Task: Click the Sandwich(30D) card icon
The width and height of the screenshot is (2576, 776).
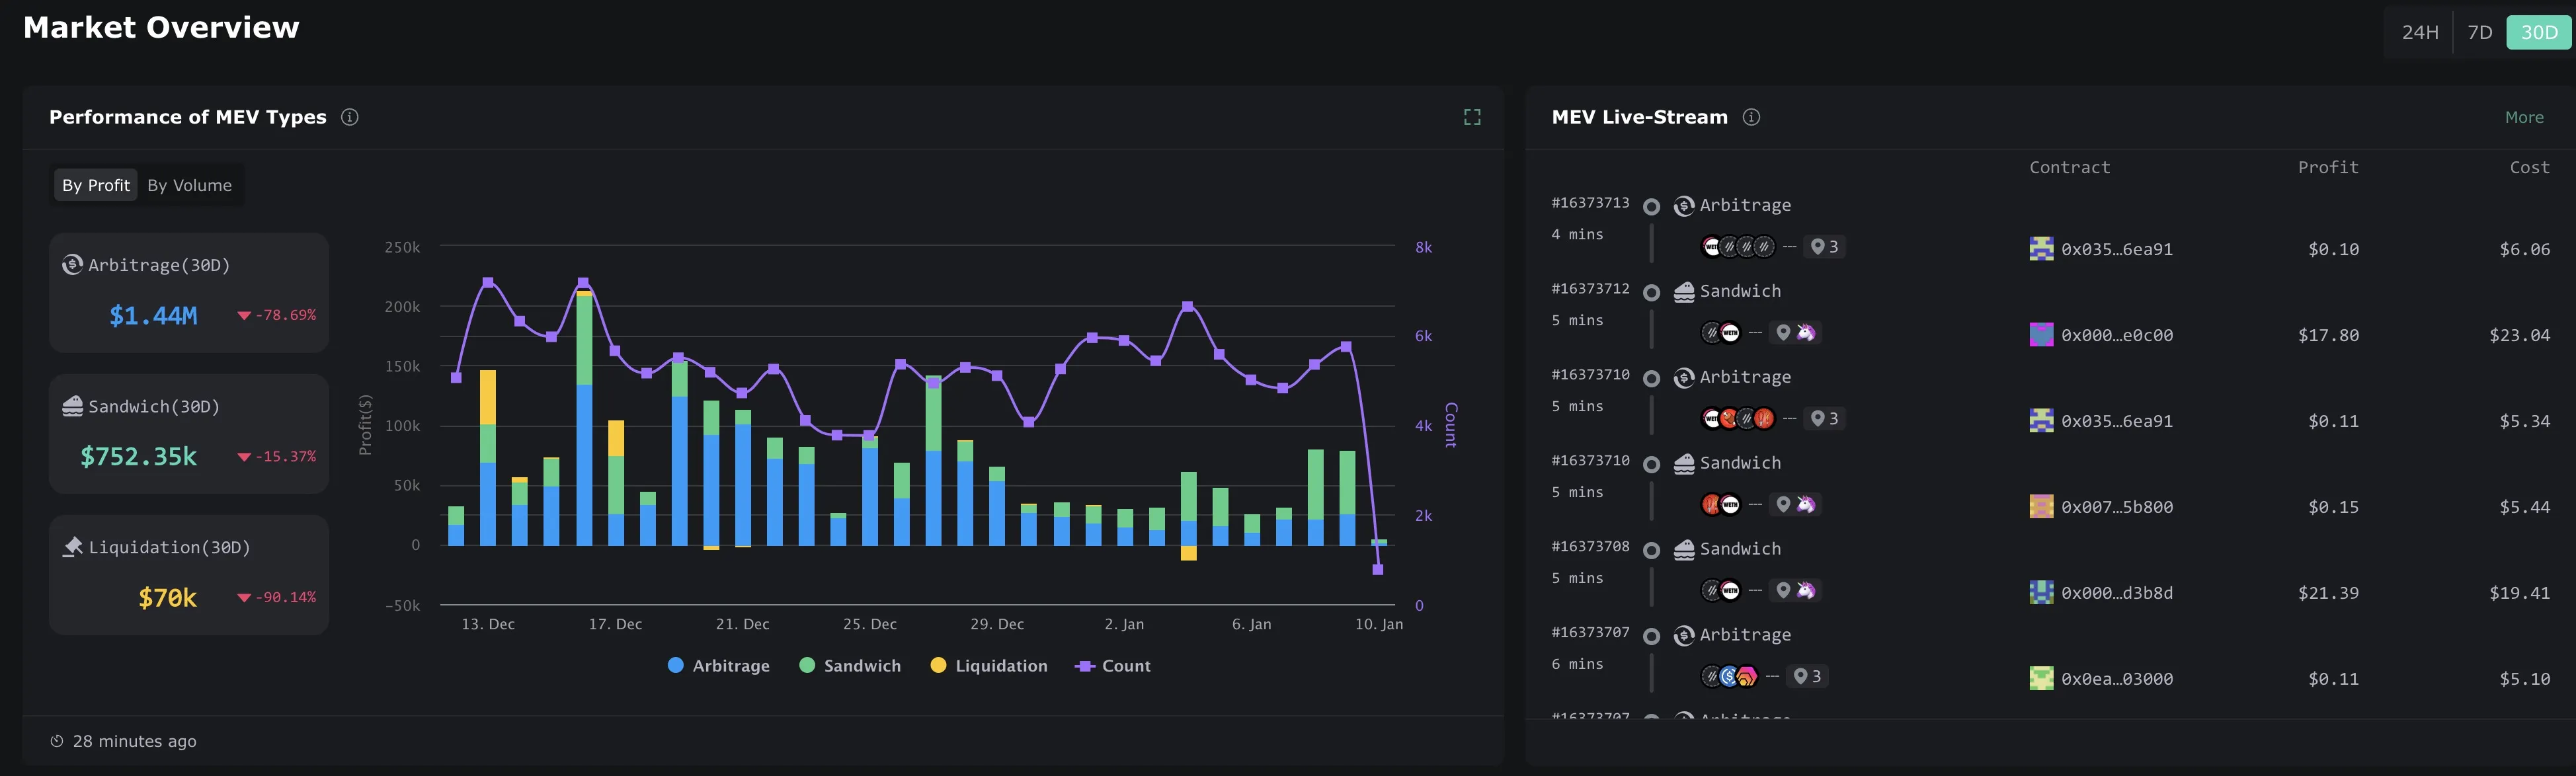Action: [x=72, y=406]
